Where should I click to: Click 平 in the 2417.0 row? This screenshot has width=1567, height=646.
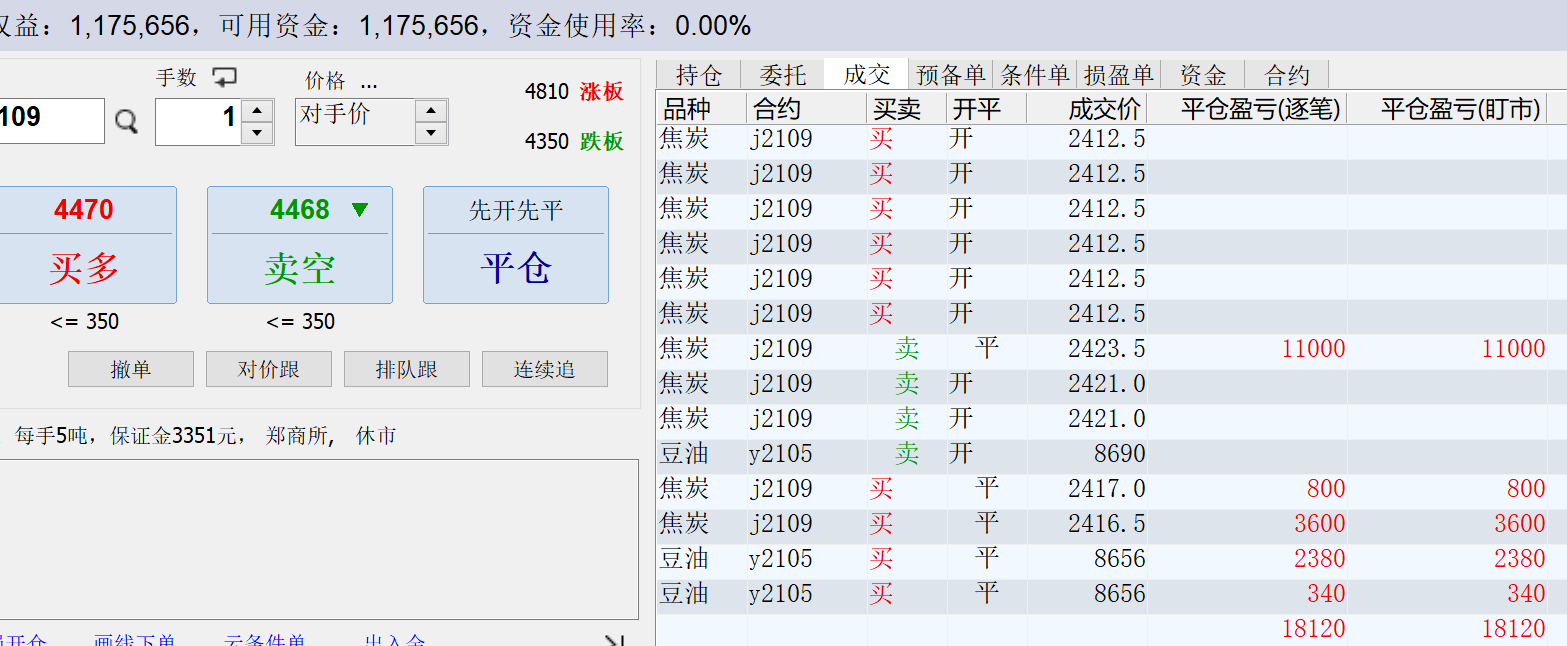pos(987,489)
